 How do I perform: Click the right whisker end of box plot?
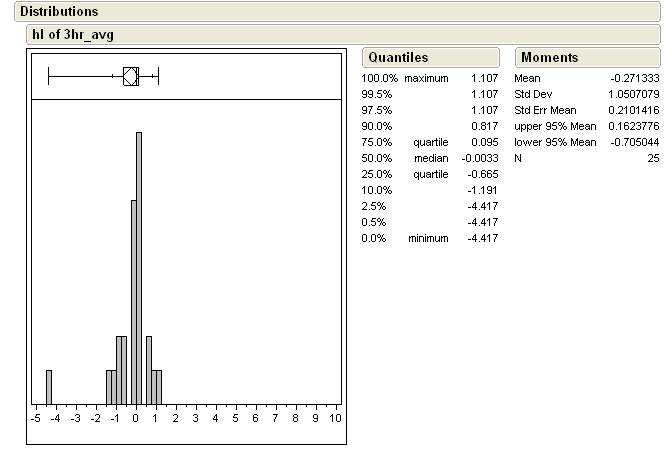click(158, 76)
